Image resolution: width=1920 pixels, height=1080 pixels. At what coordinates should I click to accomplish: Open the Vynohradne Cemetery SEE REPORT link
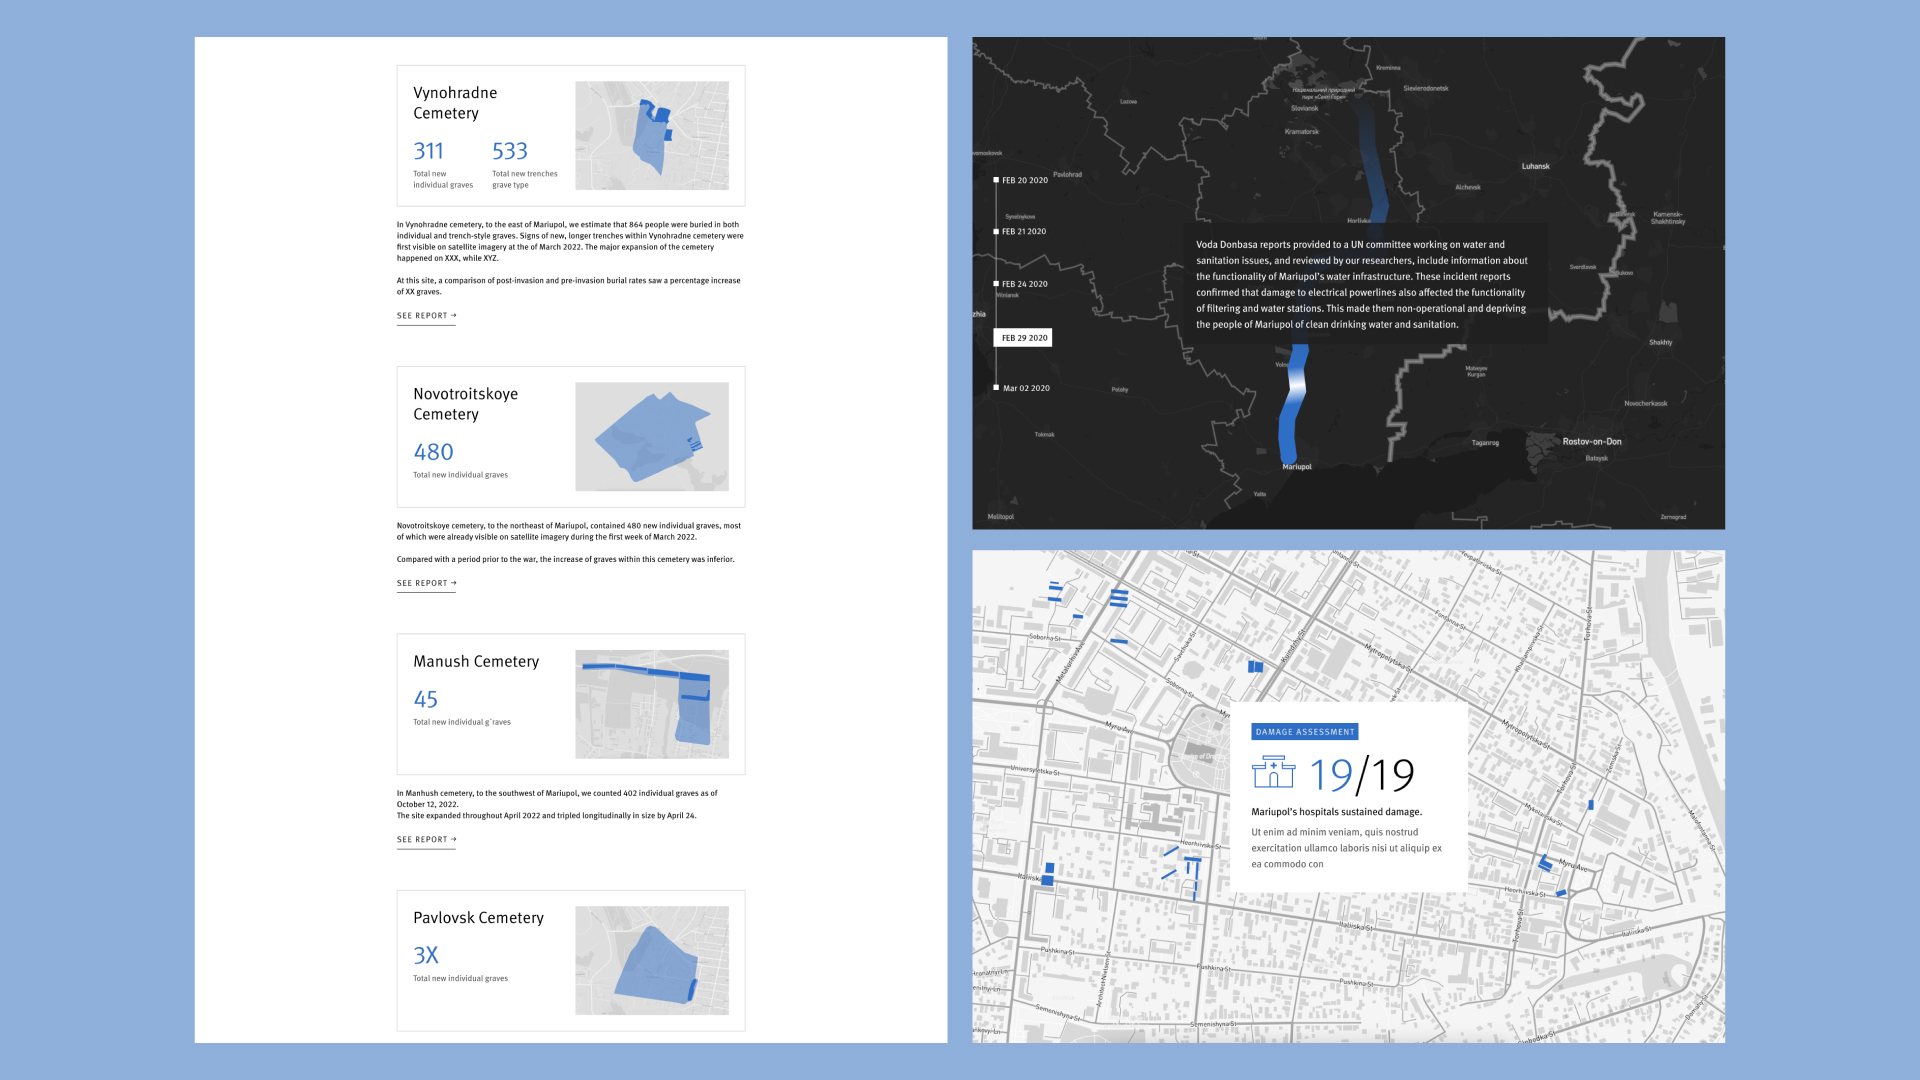[x=426, y=316]
